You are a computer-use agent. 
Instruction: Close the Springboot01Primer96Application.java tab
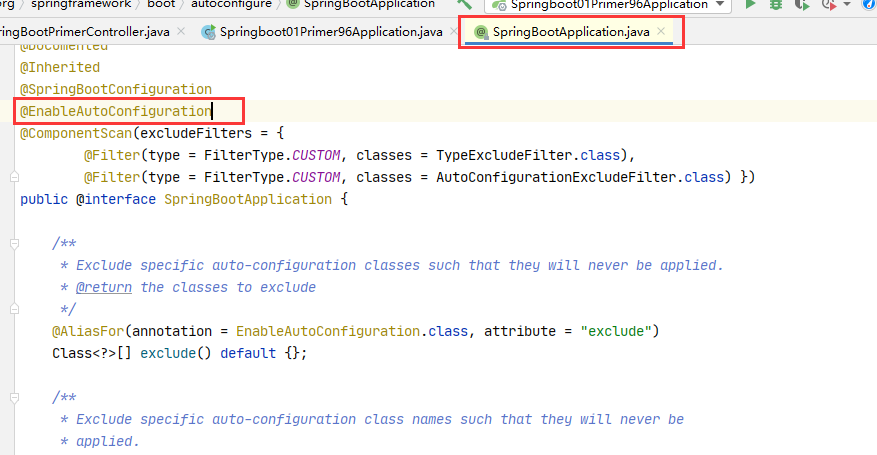(454, 32)
